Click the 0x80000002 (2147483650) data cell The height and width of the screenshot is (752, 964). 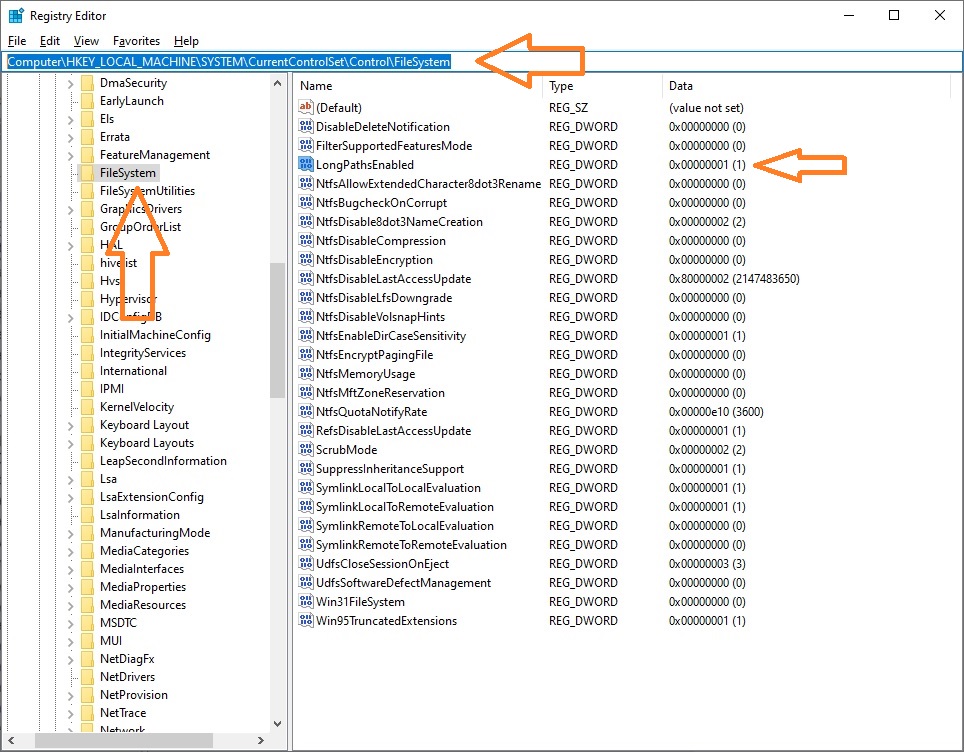734,279
